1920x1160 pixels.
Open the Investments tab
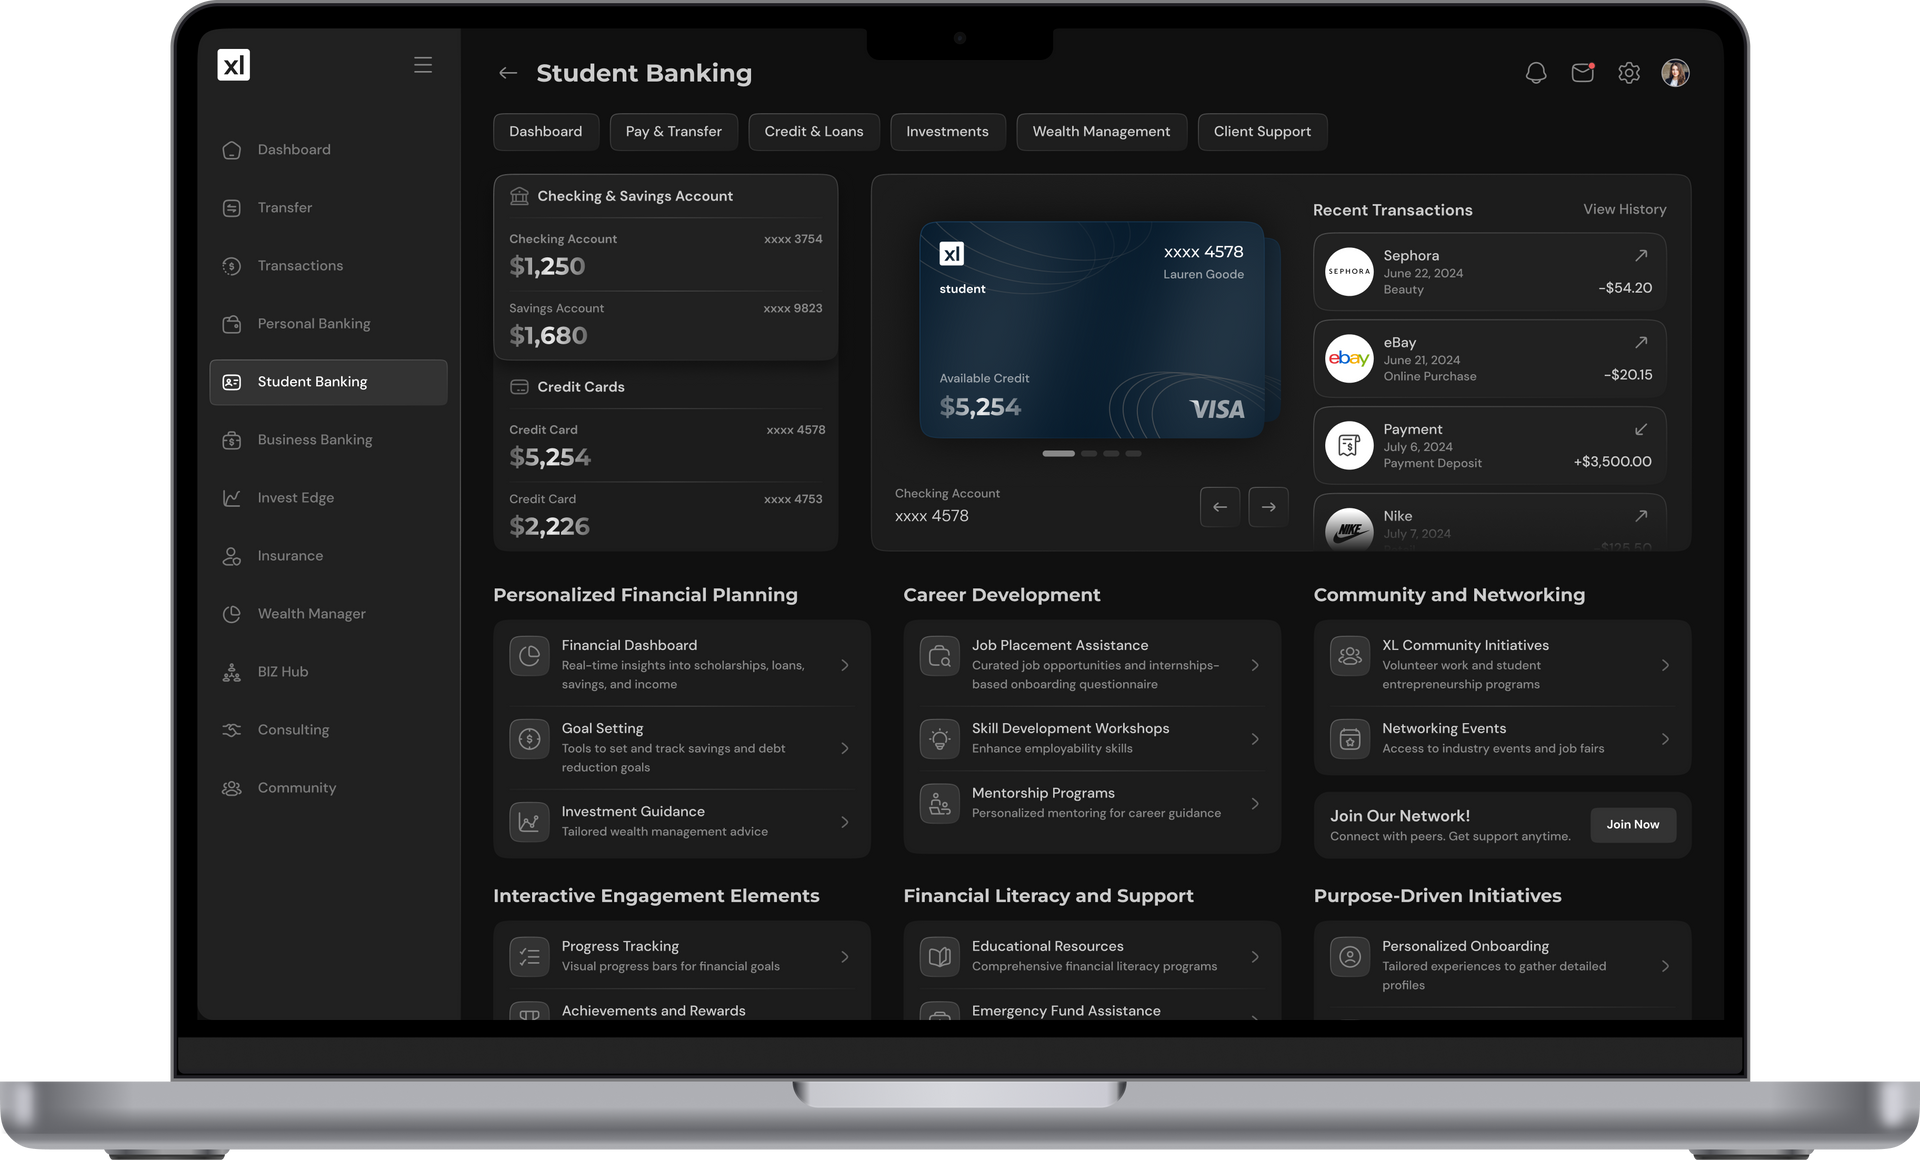tap(948, 132)
